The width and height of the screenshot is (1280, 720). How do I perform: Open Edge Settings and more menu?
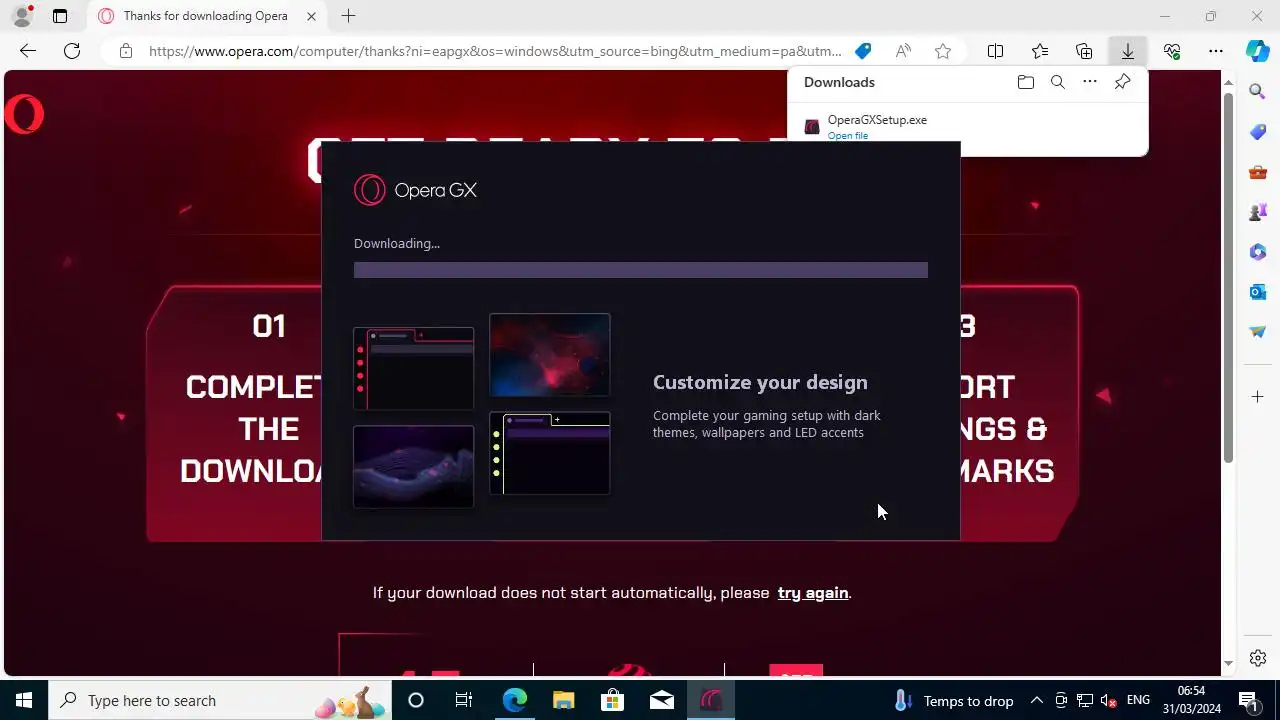(x=1216, y=51)
